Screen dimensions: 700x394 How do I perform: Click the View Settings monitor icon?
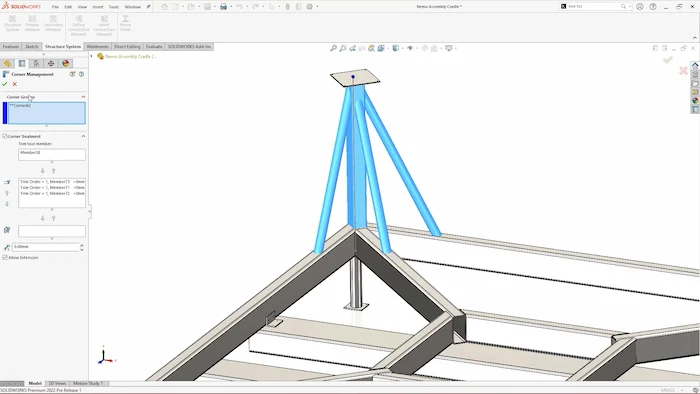(x=449, y=48)
